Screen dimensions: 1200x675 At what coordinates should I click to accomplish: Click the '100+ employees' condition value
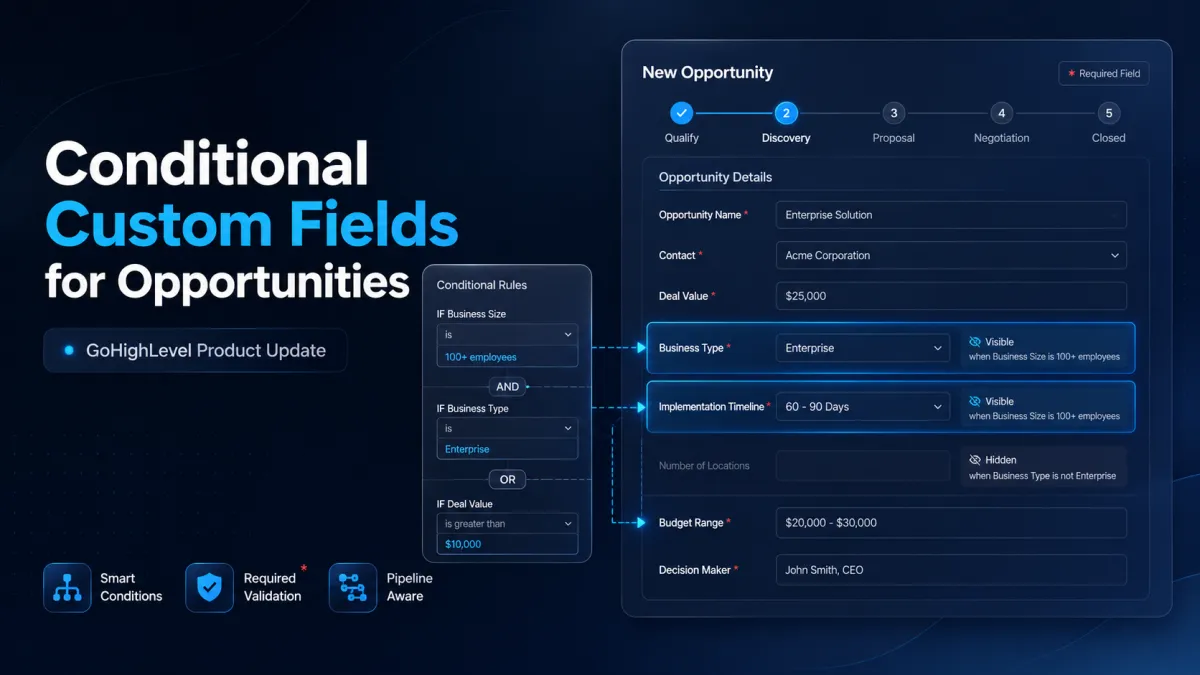click(x=481, y=357)
